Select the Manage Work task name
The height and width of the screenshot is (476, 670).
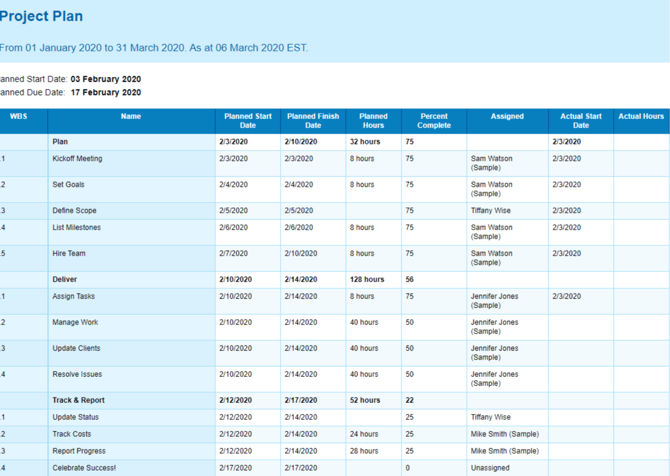[75, 322]
